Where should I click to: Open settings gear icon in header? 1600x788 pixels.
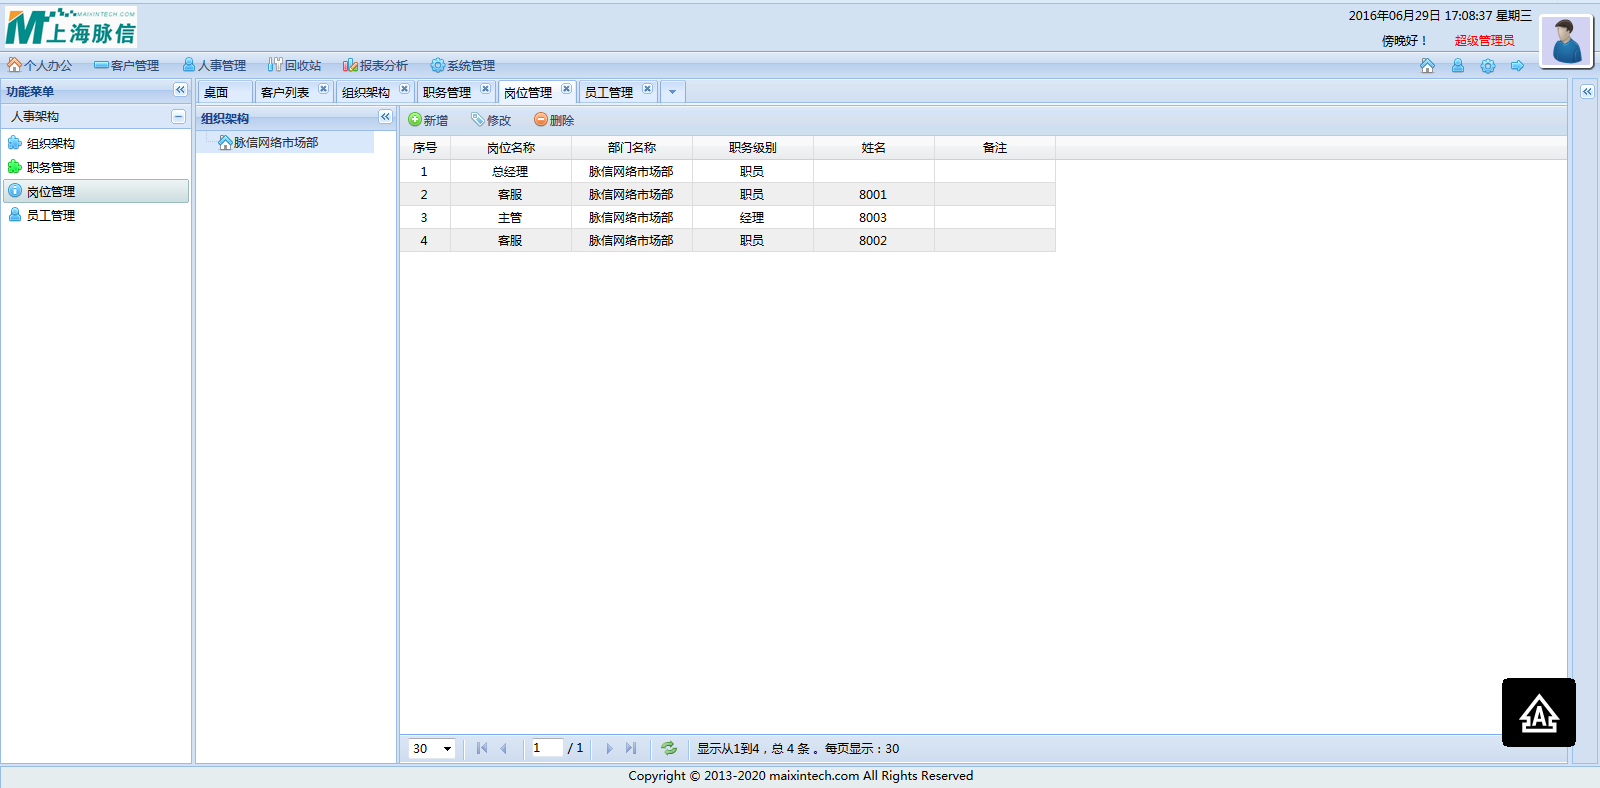click(1488, 66)
